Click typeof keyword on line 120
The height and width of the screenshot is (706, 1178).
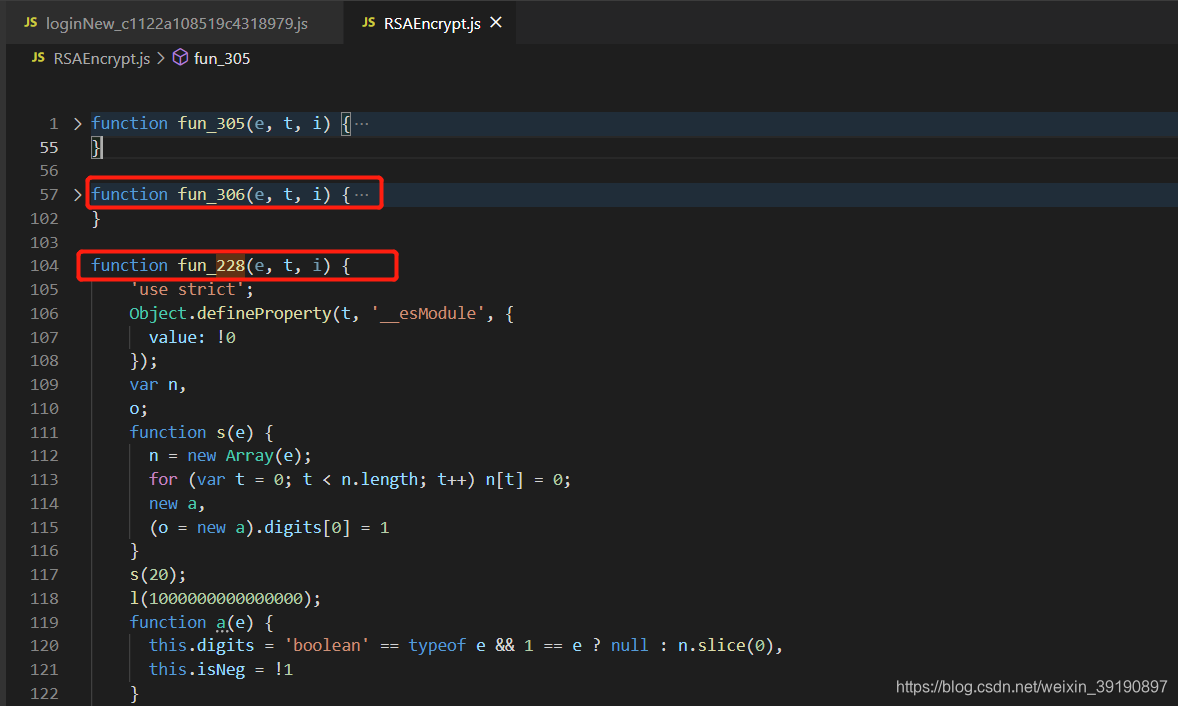coord(437,645)
